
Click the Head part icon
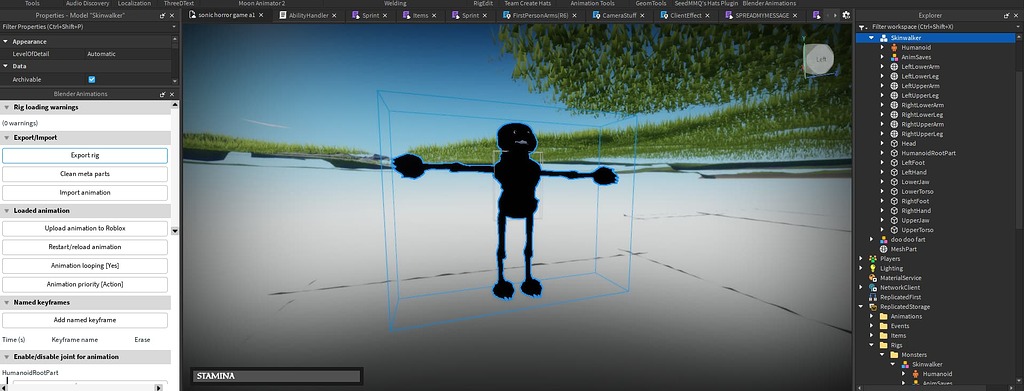coord(894,144)
